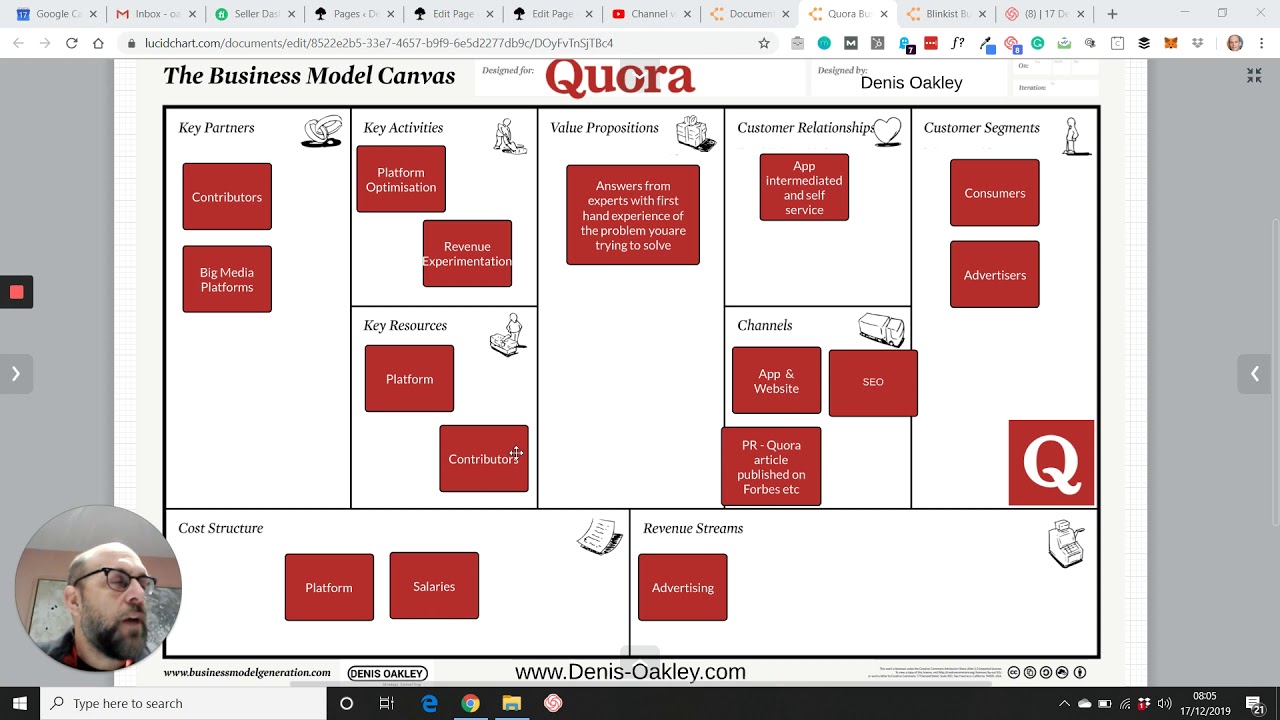This screenshot has width=1280, height=720.
Task: Select the Platform Optimisation card
Action: 401,179
